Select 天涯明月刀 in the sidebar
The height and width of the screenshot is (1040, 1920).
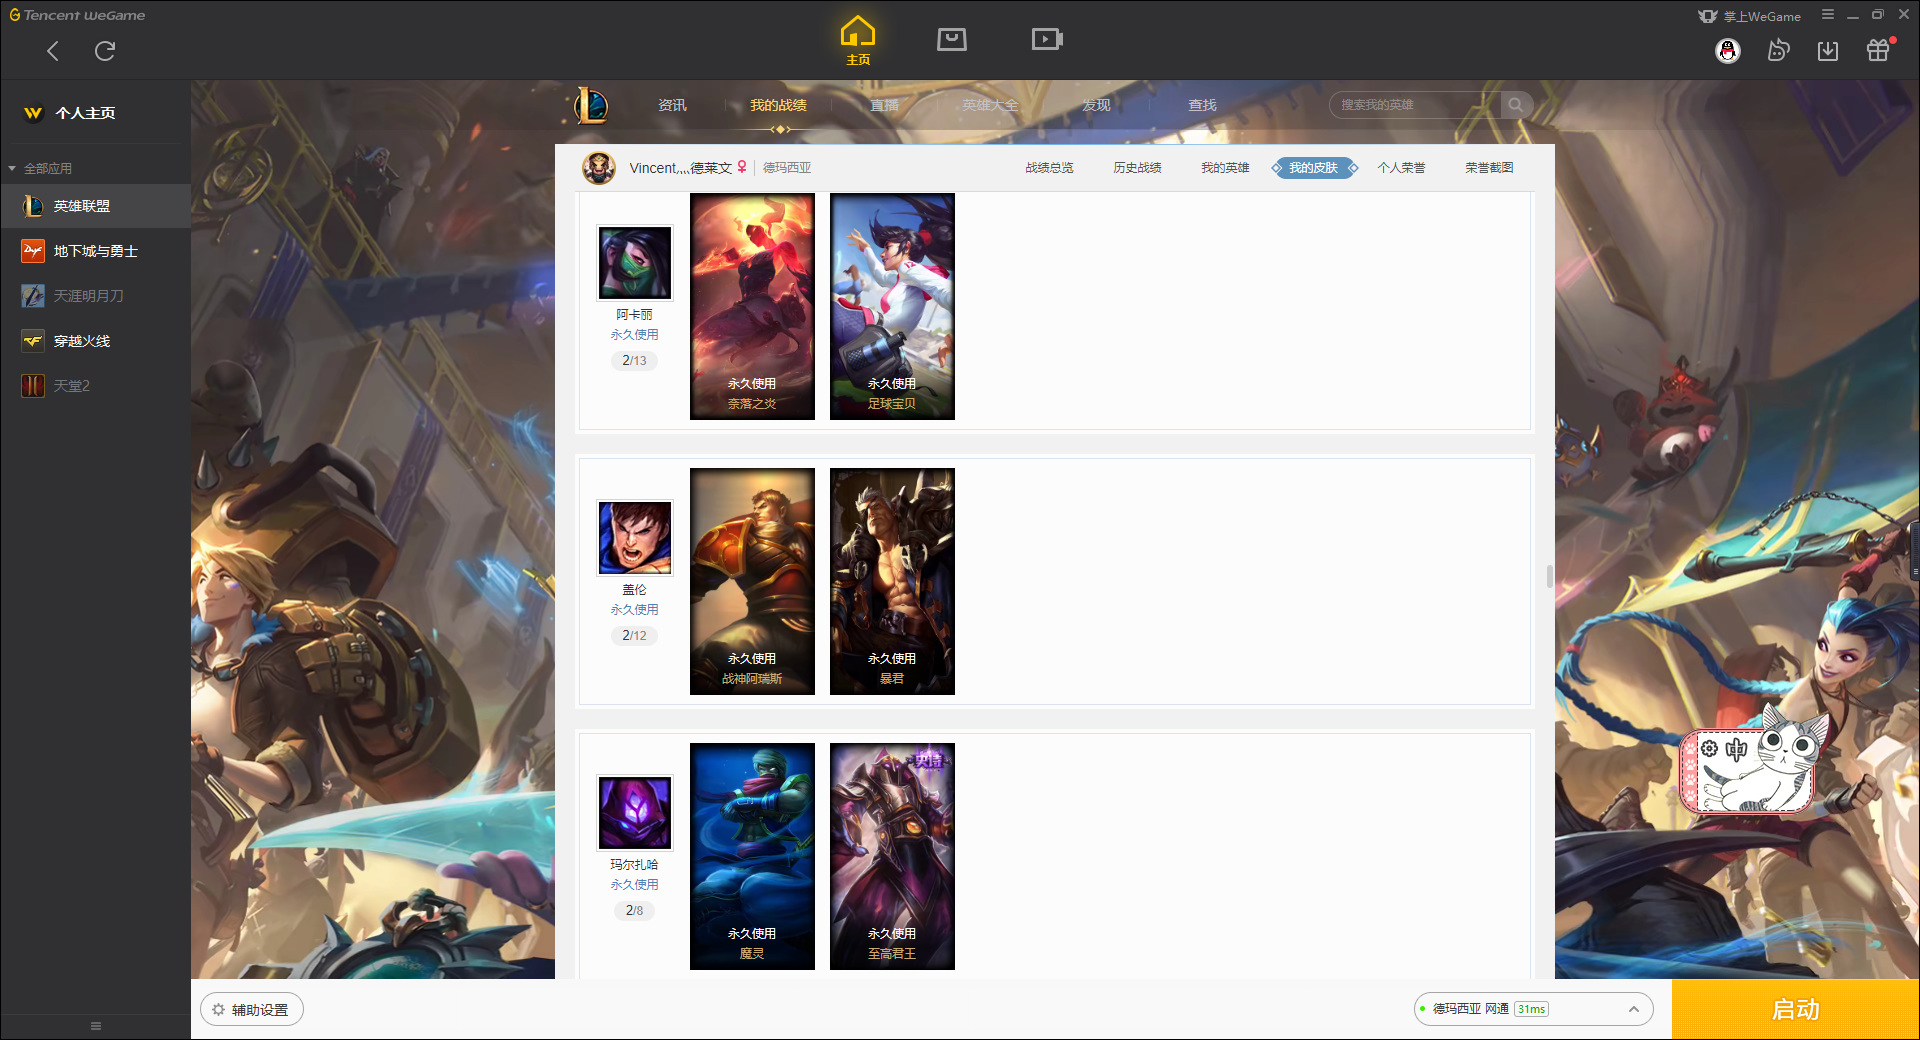click(95, 296)
